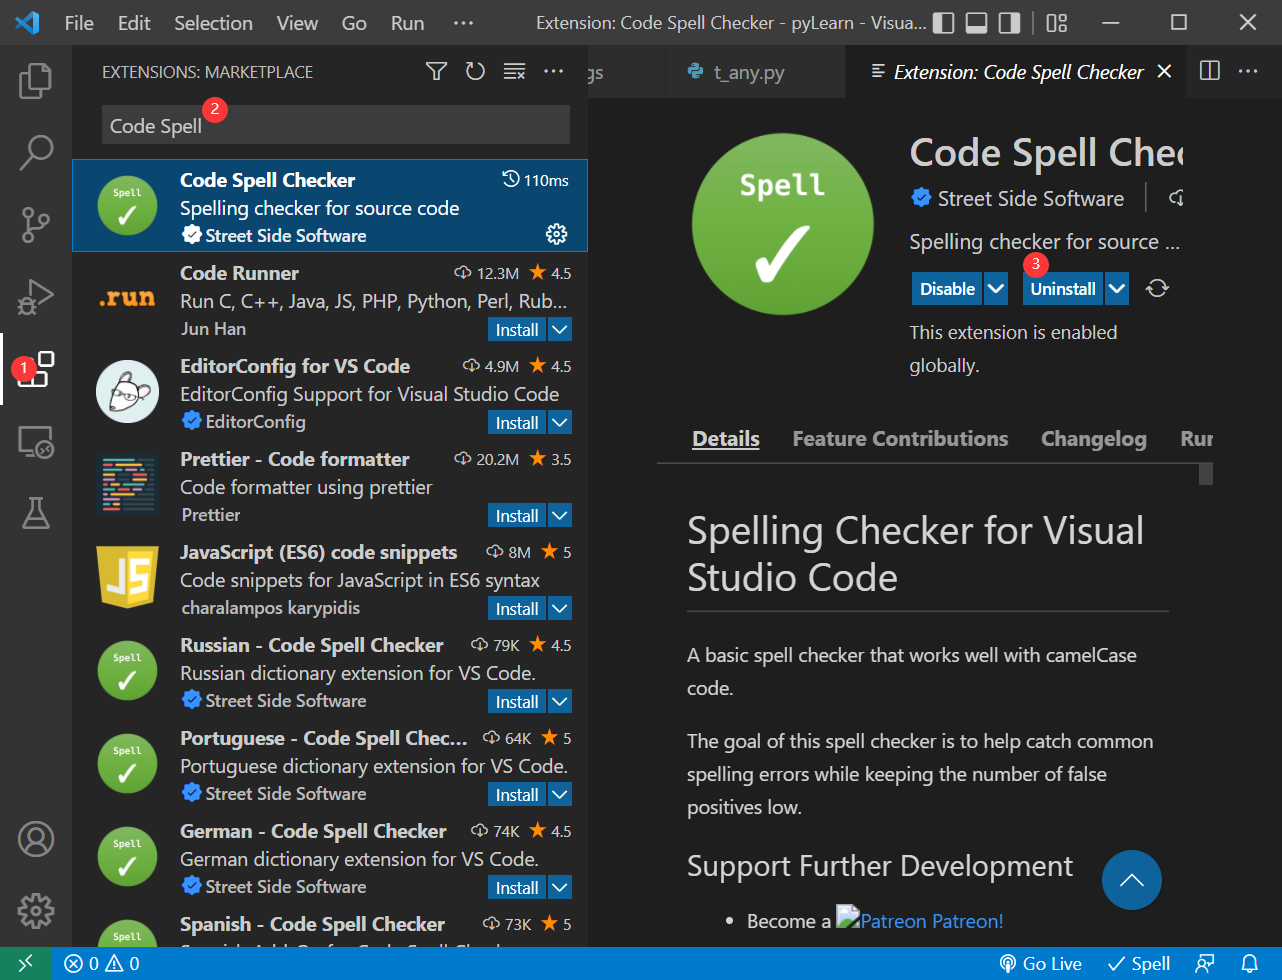Open the Search view in the activity bar
This screenshot has width=1282, height=980.
[36, 152]
